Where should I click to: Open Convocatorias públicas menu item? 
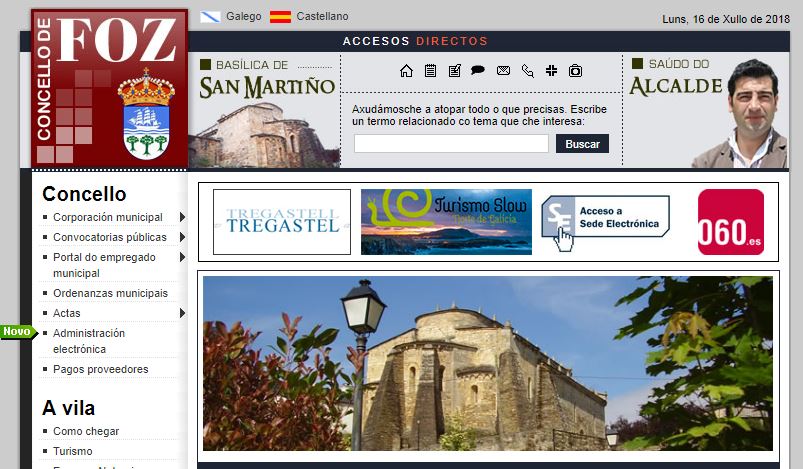pyautogui.click(x=110, y=237)
